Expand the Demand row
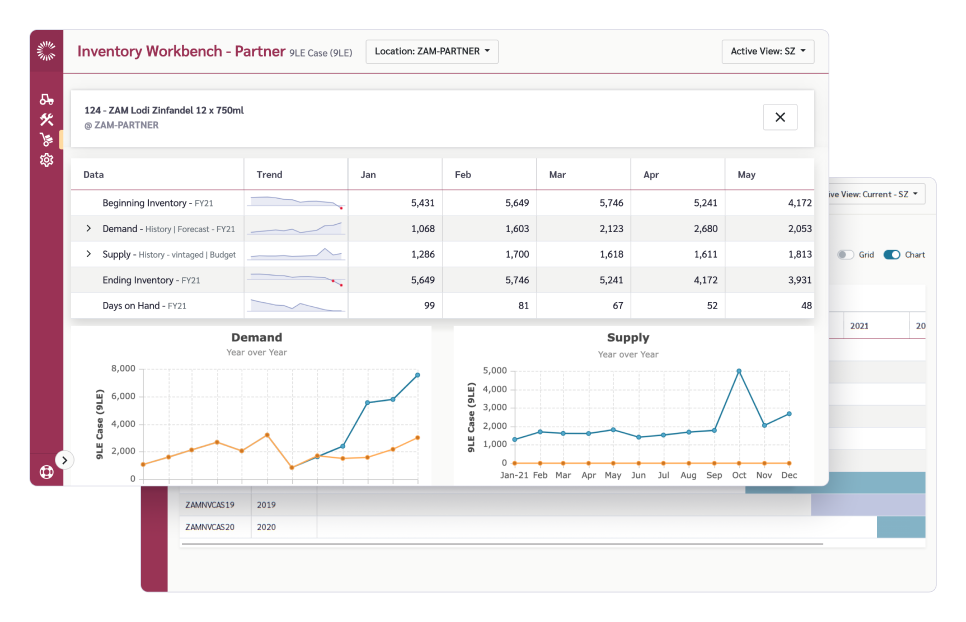 [x=89, y=229]
